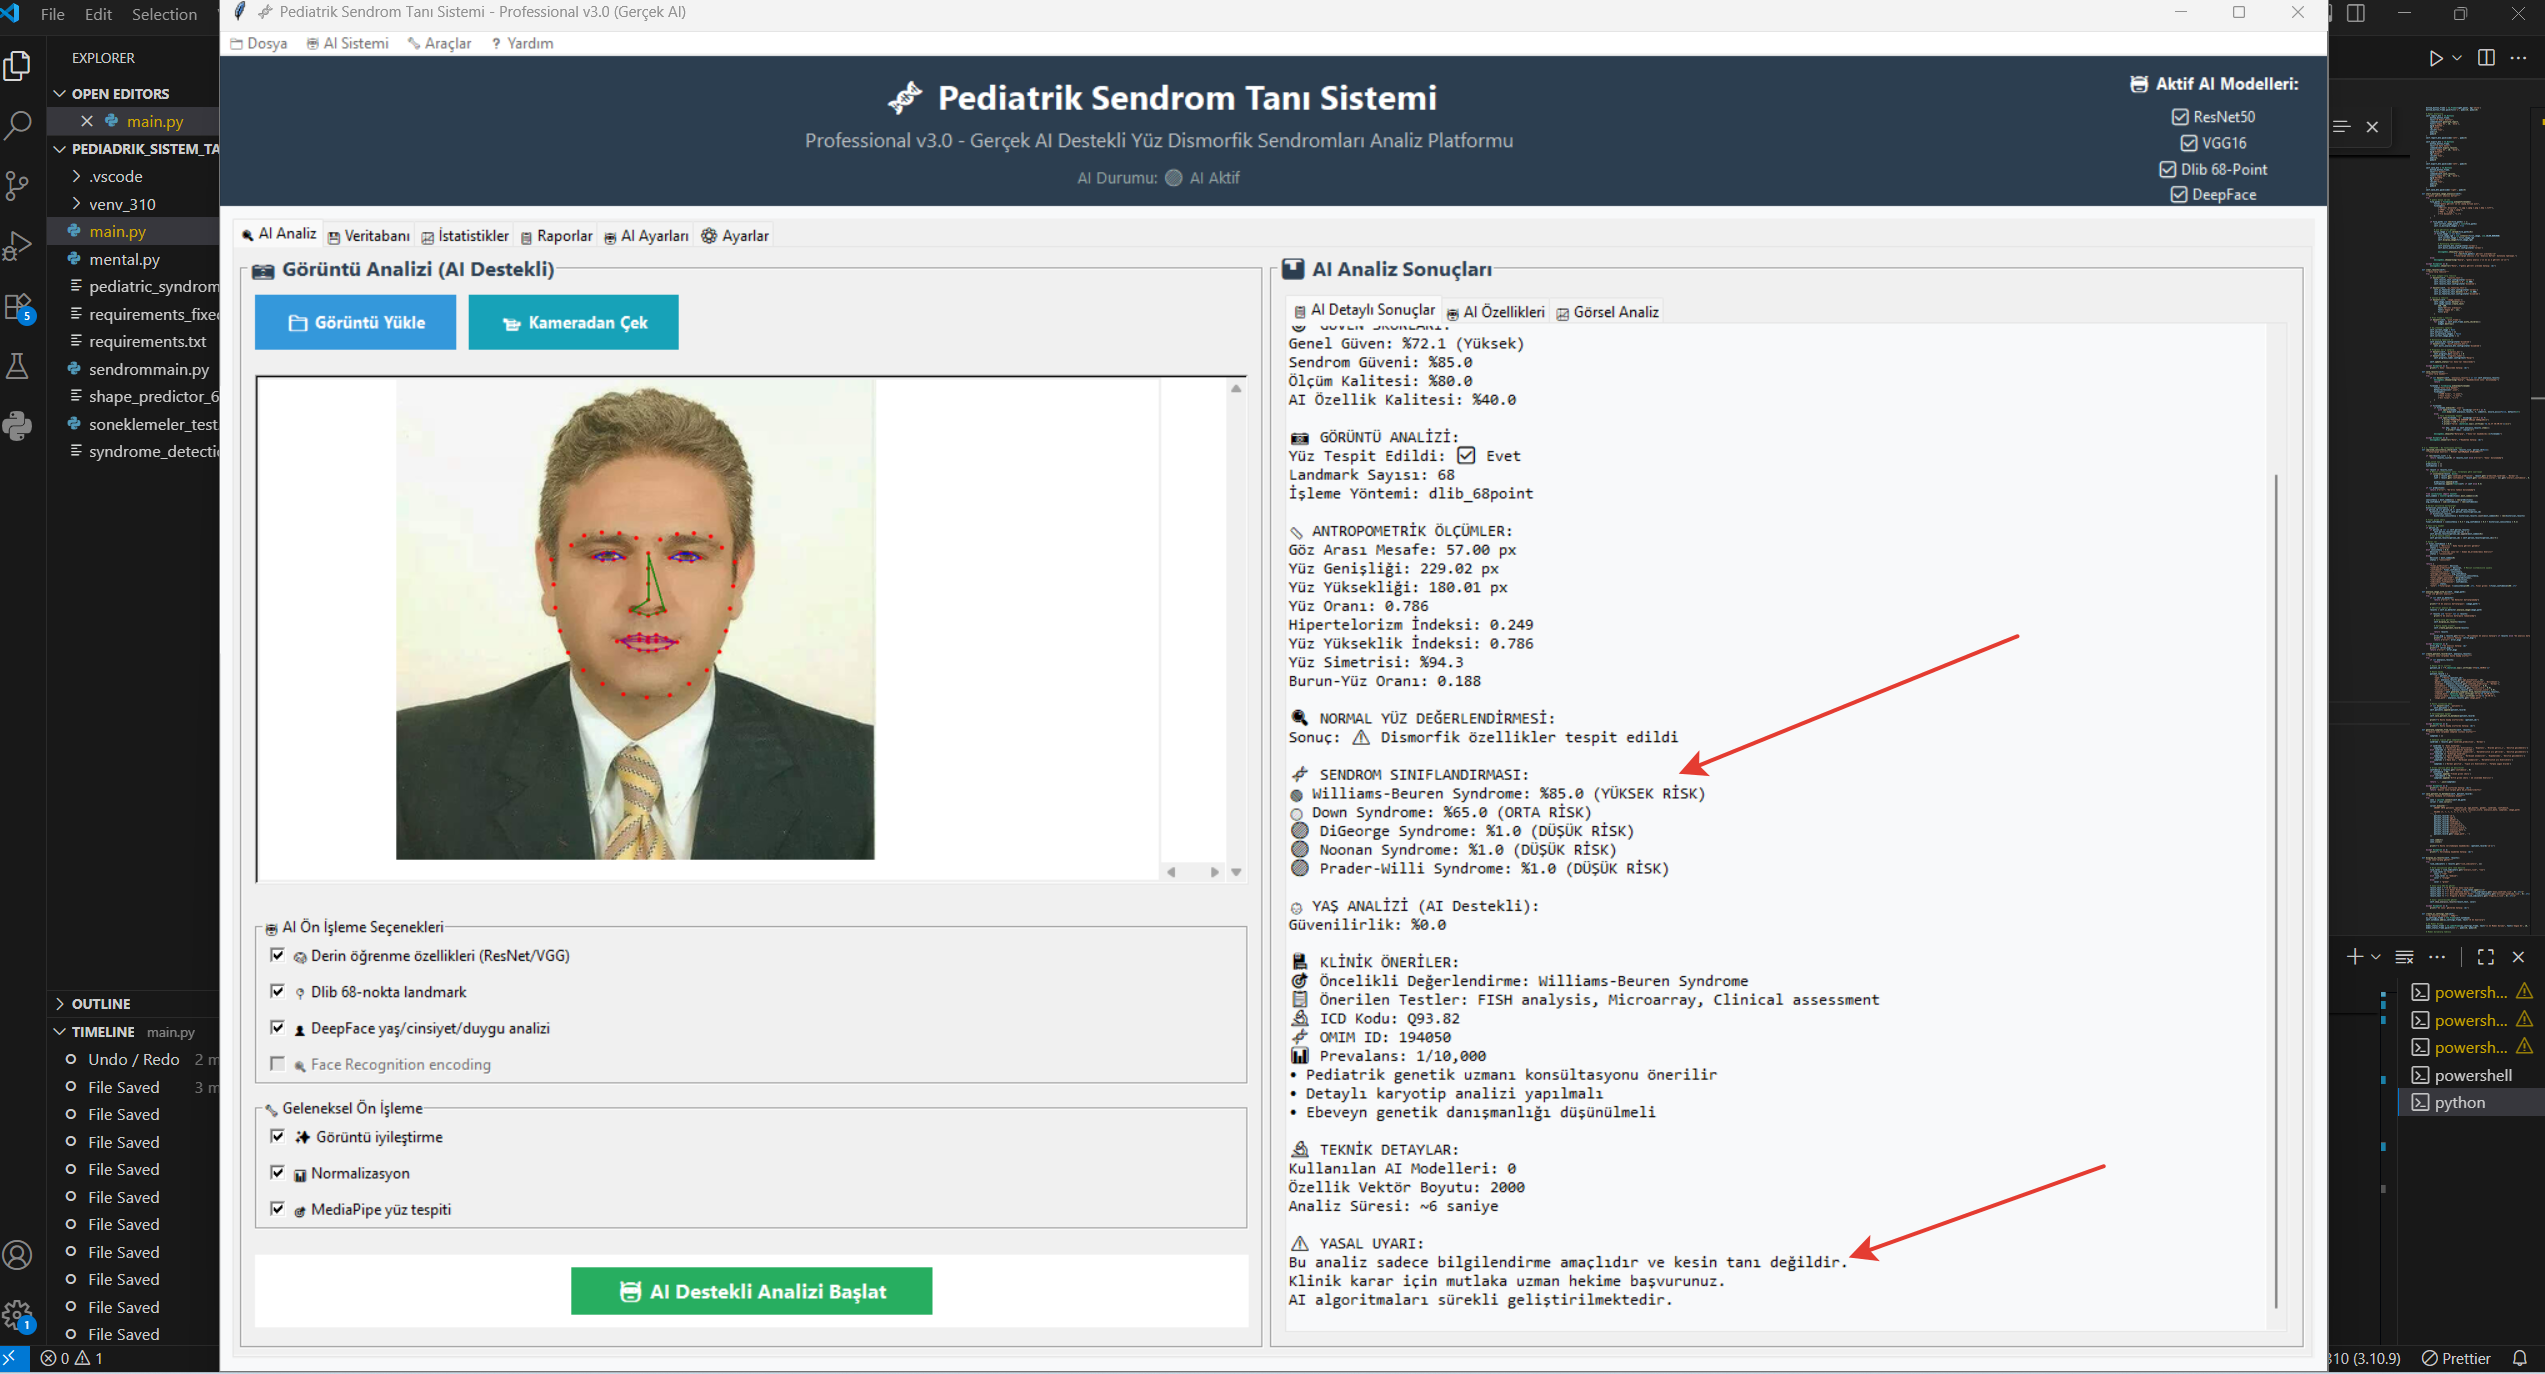
Task: Click the Run Python file play icon
Action: coord(2435,58)
